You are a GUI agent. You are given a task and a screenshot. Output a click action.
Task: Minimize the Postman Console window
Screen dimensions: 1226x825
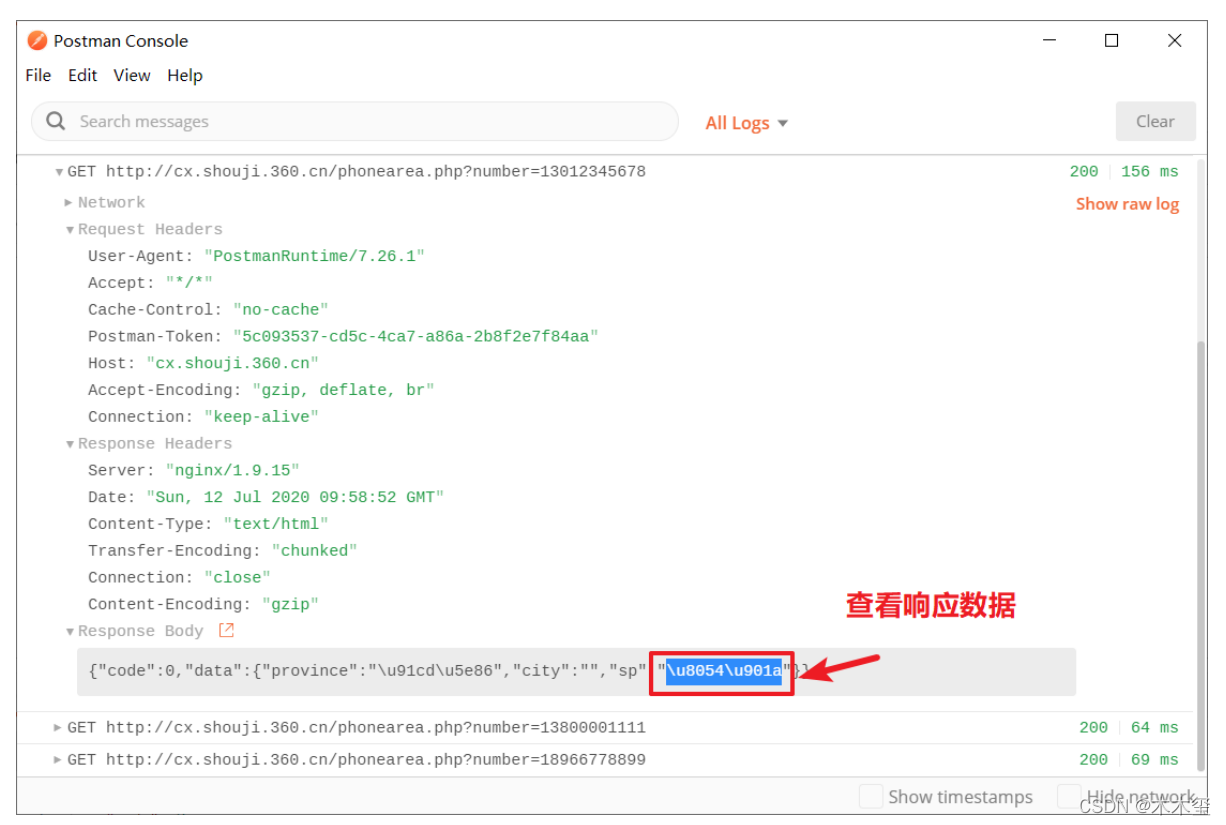click(x=1049, y=41)
